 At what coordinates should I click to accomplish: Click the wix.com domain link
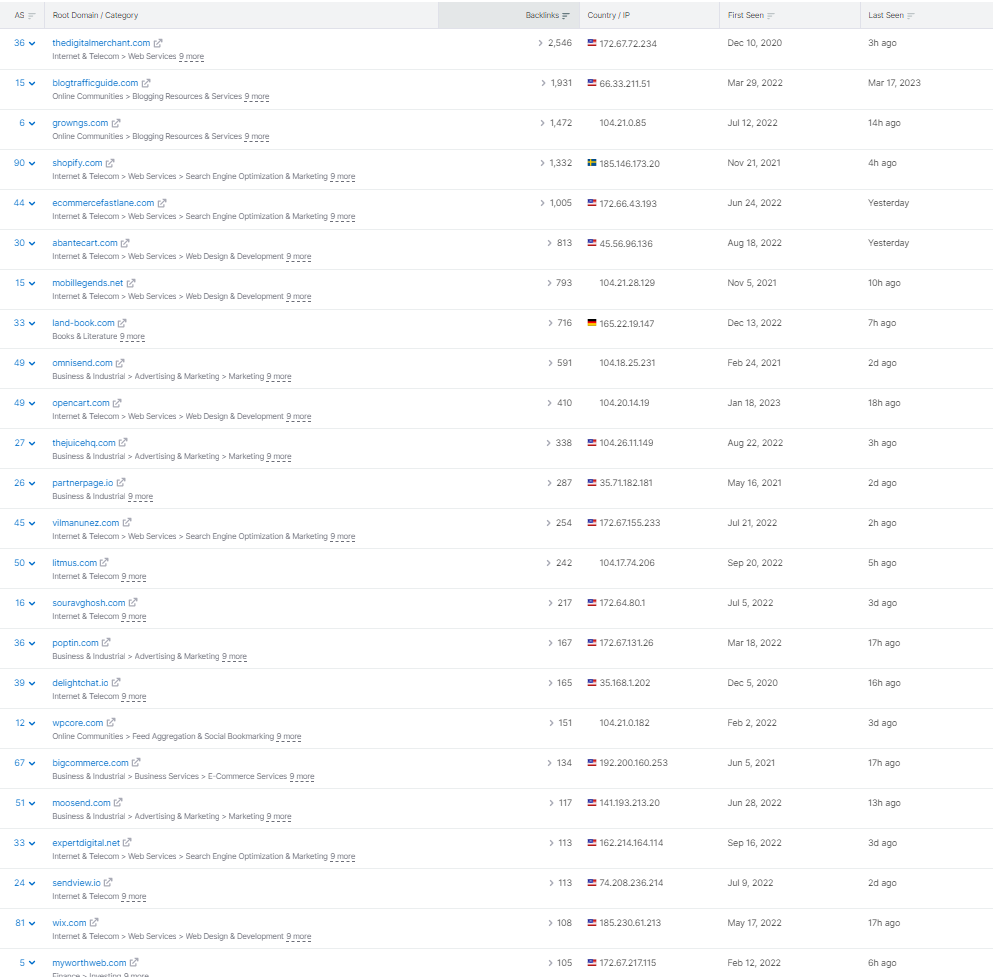69,923
